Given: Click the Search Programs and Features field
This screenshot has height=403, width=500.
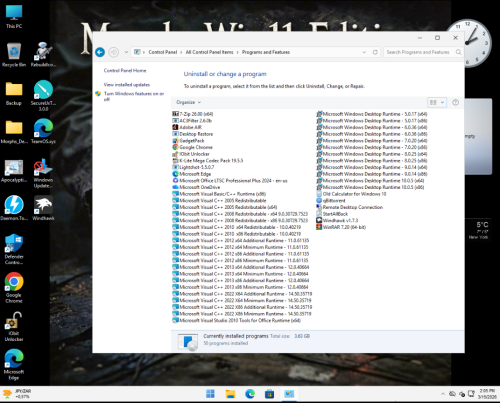Looking at the screenshot, I should click(x=418, y=52).
